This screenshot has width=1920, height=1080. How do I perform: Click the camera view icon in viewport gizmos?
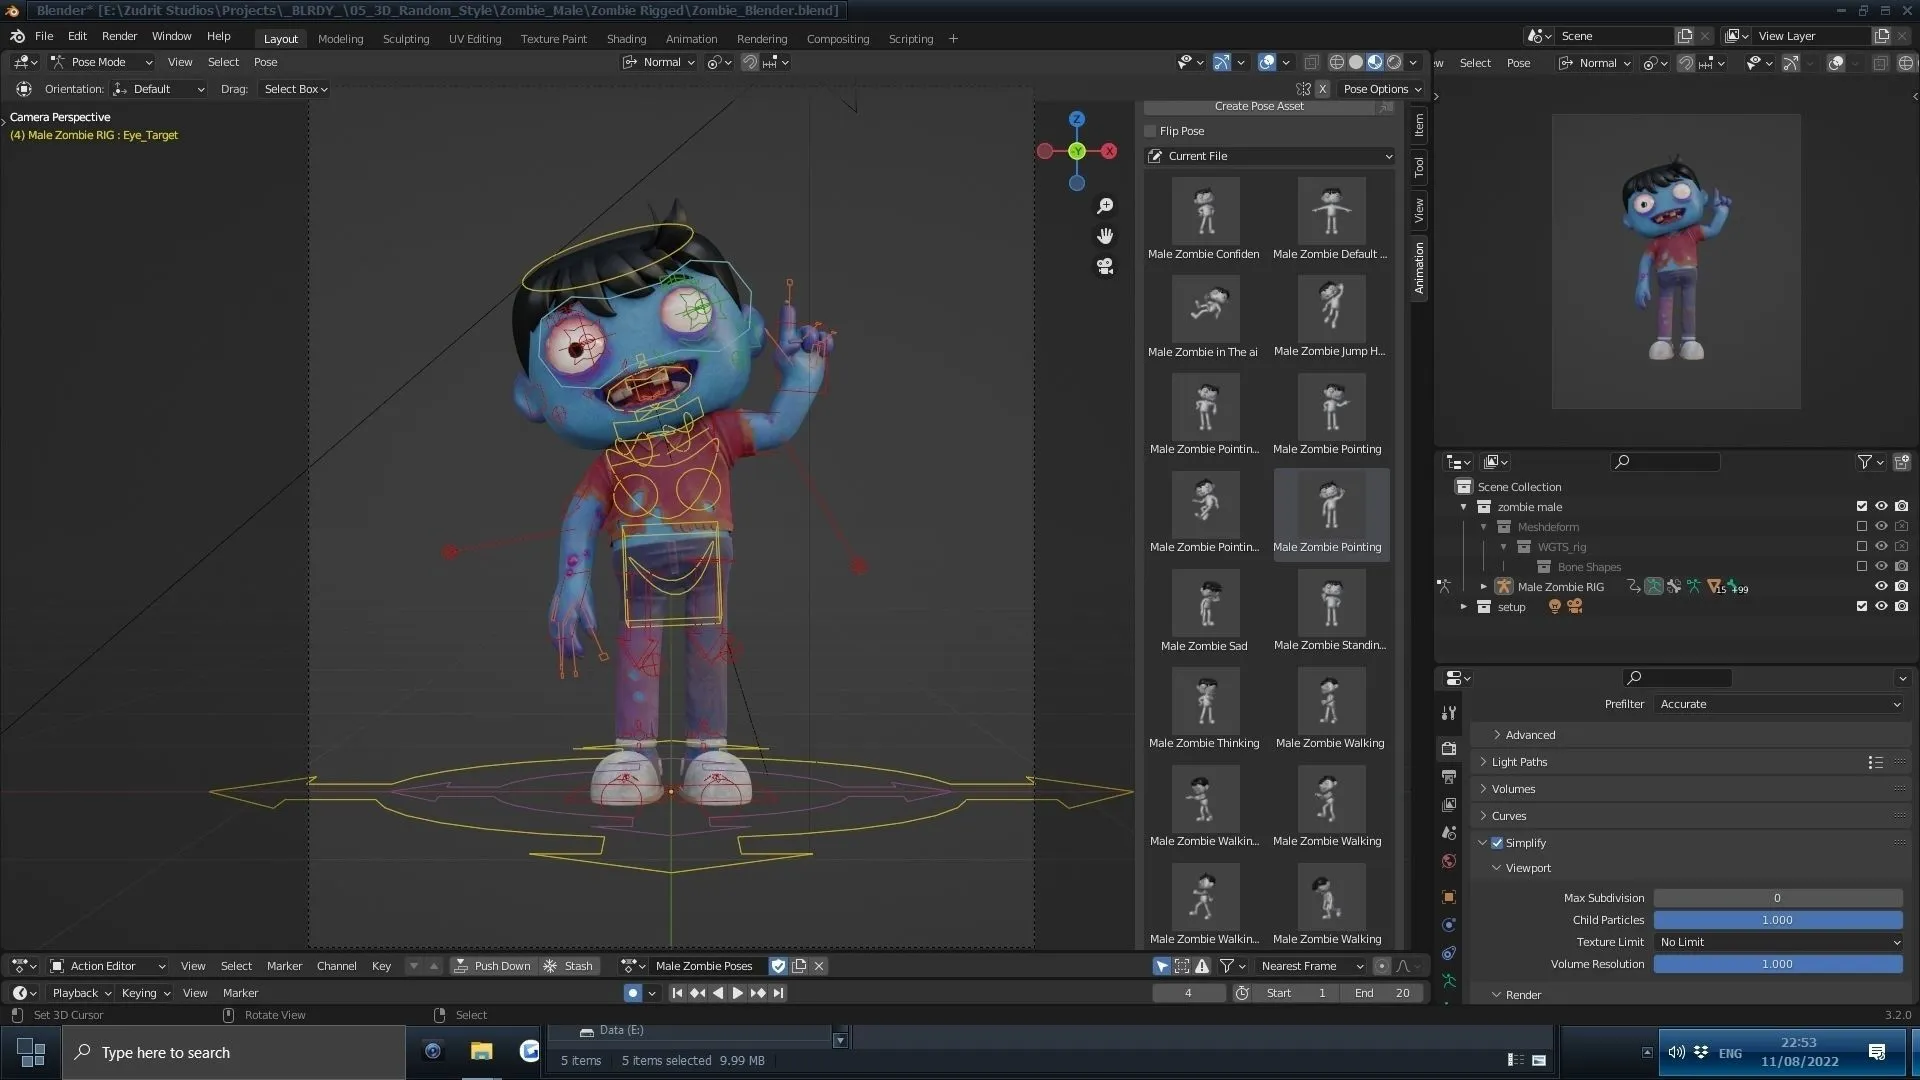[x=1105, y=266]
